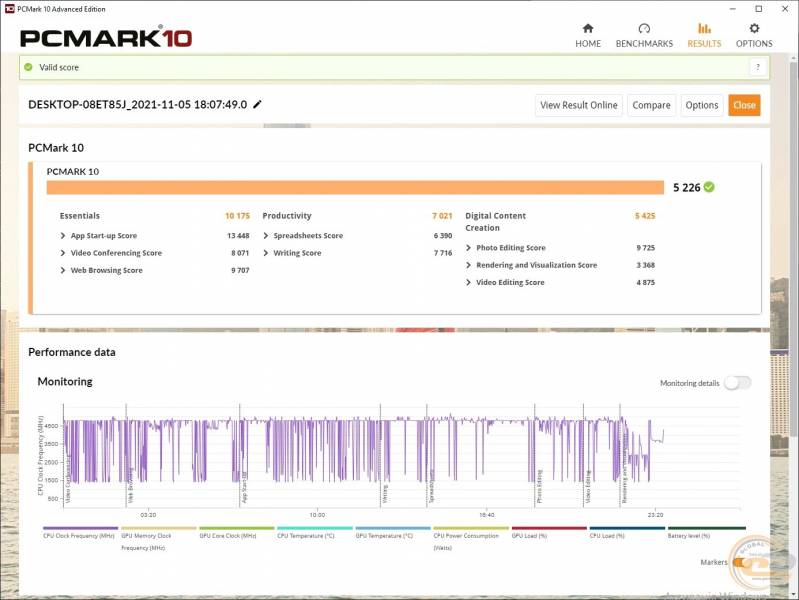799x600 pixels.
Task: Click the result name DESKTOP-08ET85J text
Action: [x=138, y=105]
